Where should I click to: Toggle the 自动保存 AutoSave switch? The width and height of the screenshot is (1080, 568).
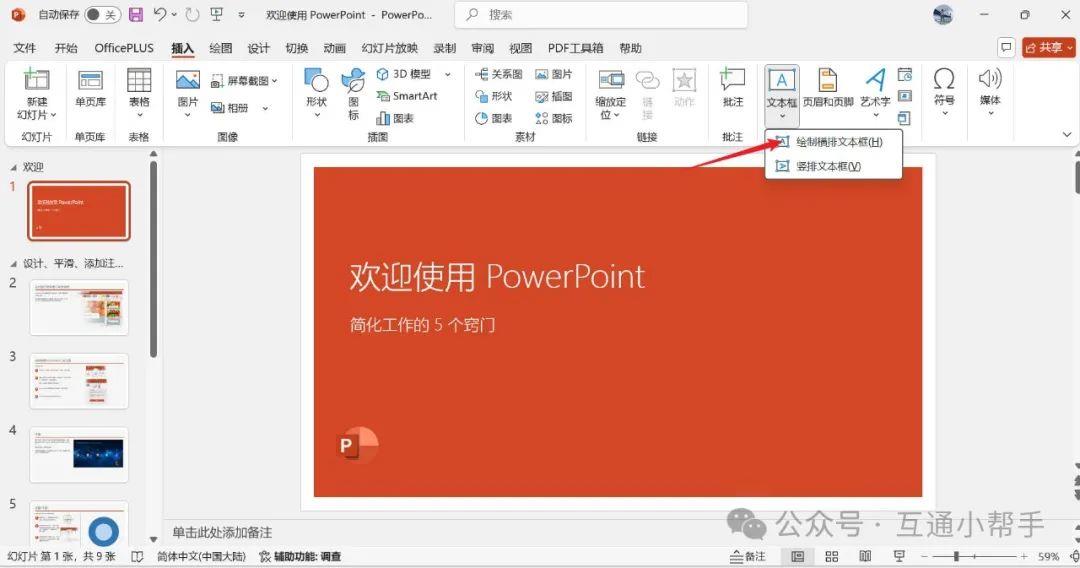(102, 14)
